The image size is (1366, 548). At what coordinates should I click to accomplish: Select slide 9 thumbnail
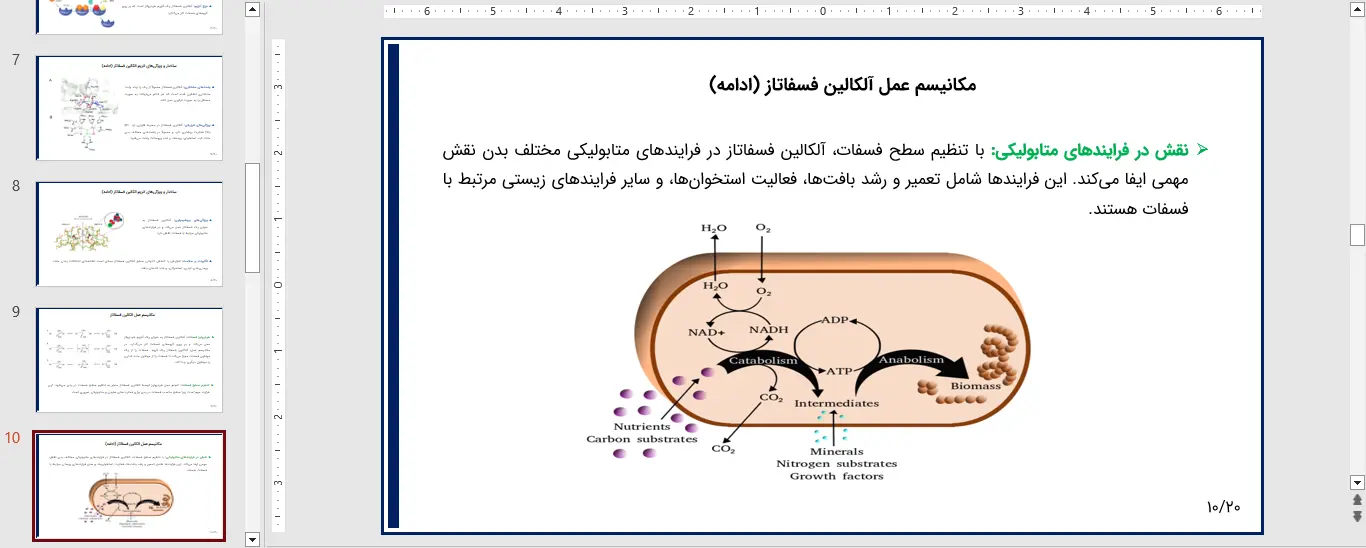click(129, 360)
